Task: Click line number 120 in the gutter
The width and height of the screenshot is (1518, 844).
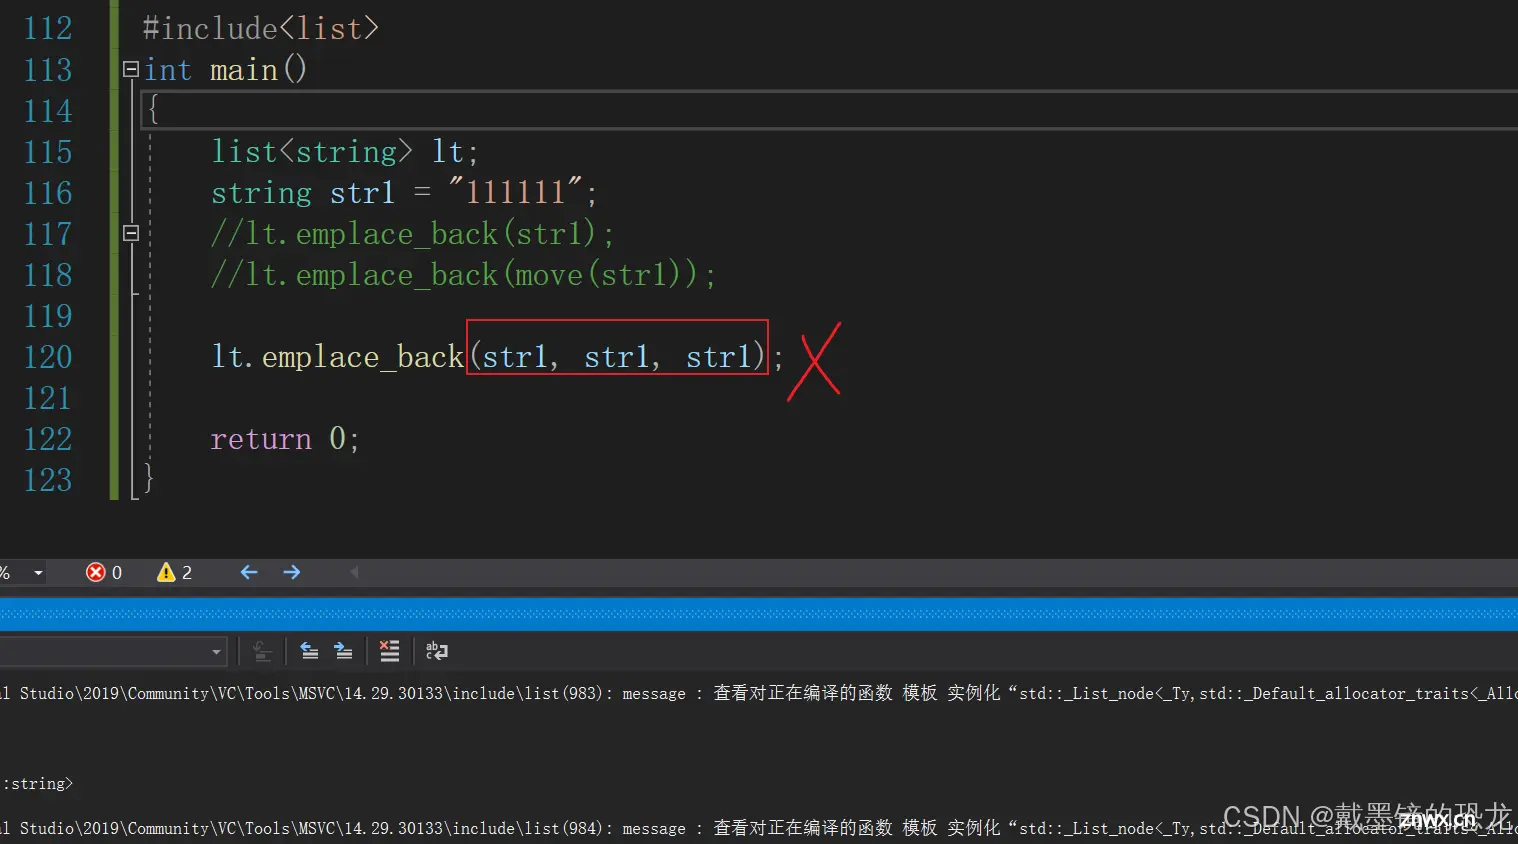Action: [x=48, y=356]
